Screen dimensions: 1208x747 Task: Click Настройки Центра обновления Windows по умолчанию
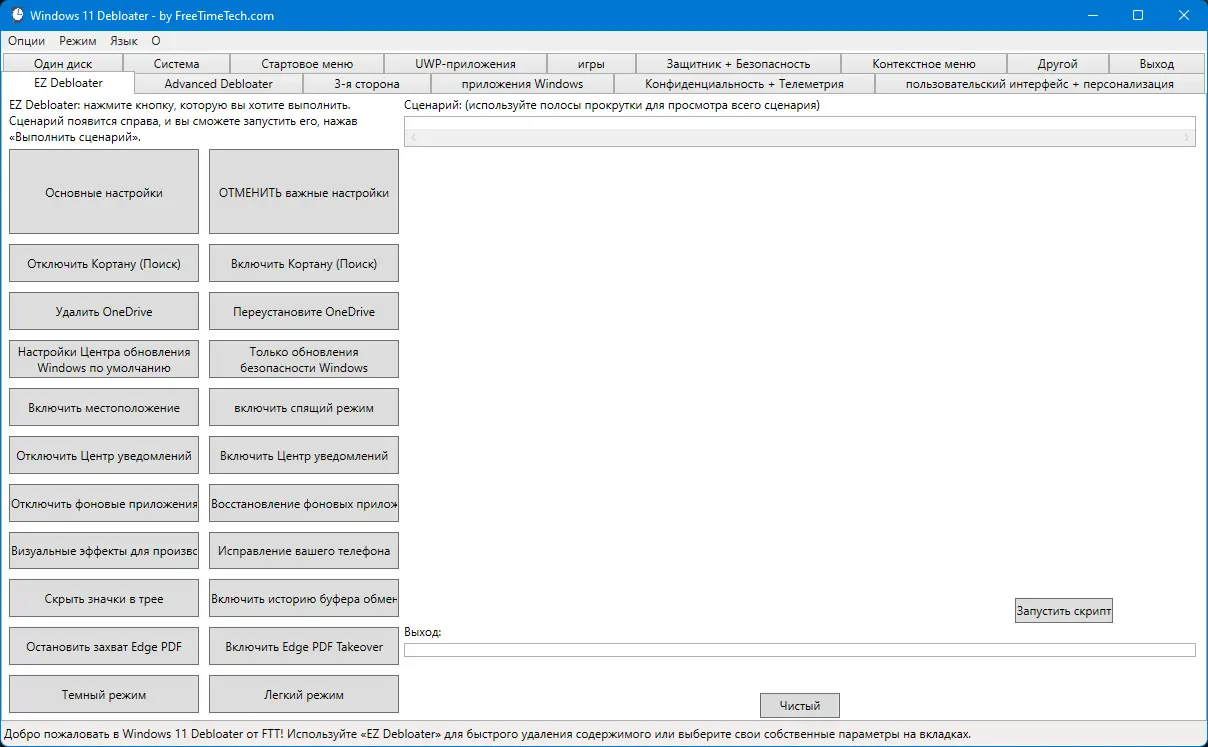click(x=104, y=359)
